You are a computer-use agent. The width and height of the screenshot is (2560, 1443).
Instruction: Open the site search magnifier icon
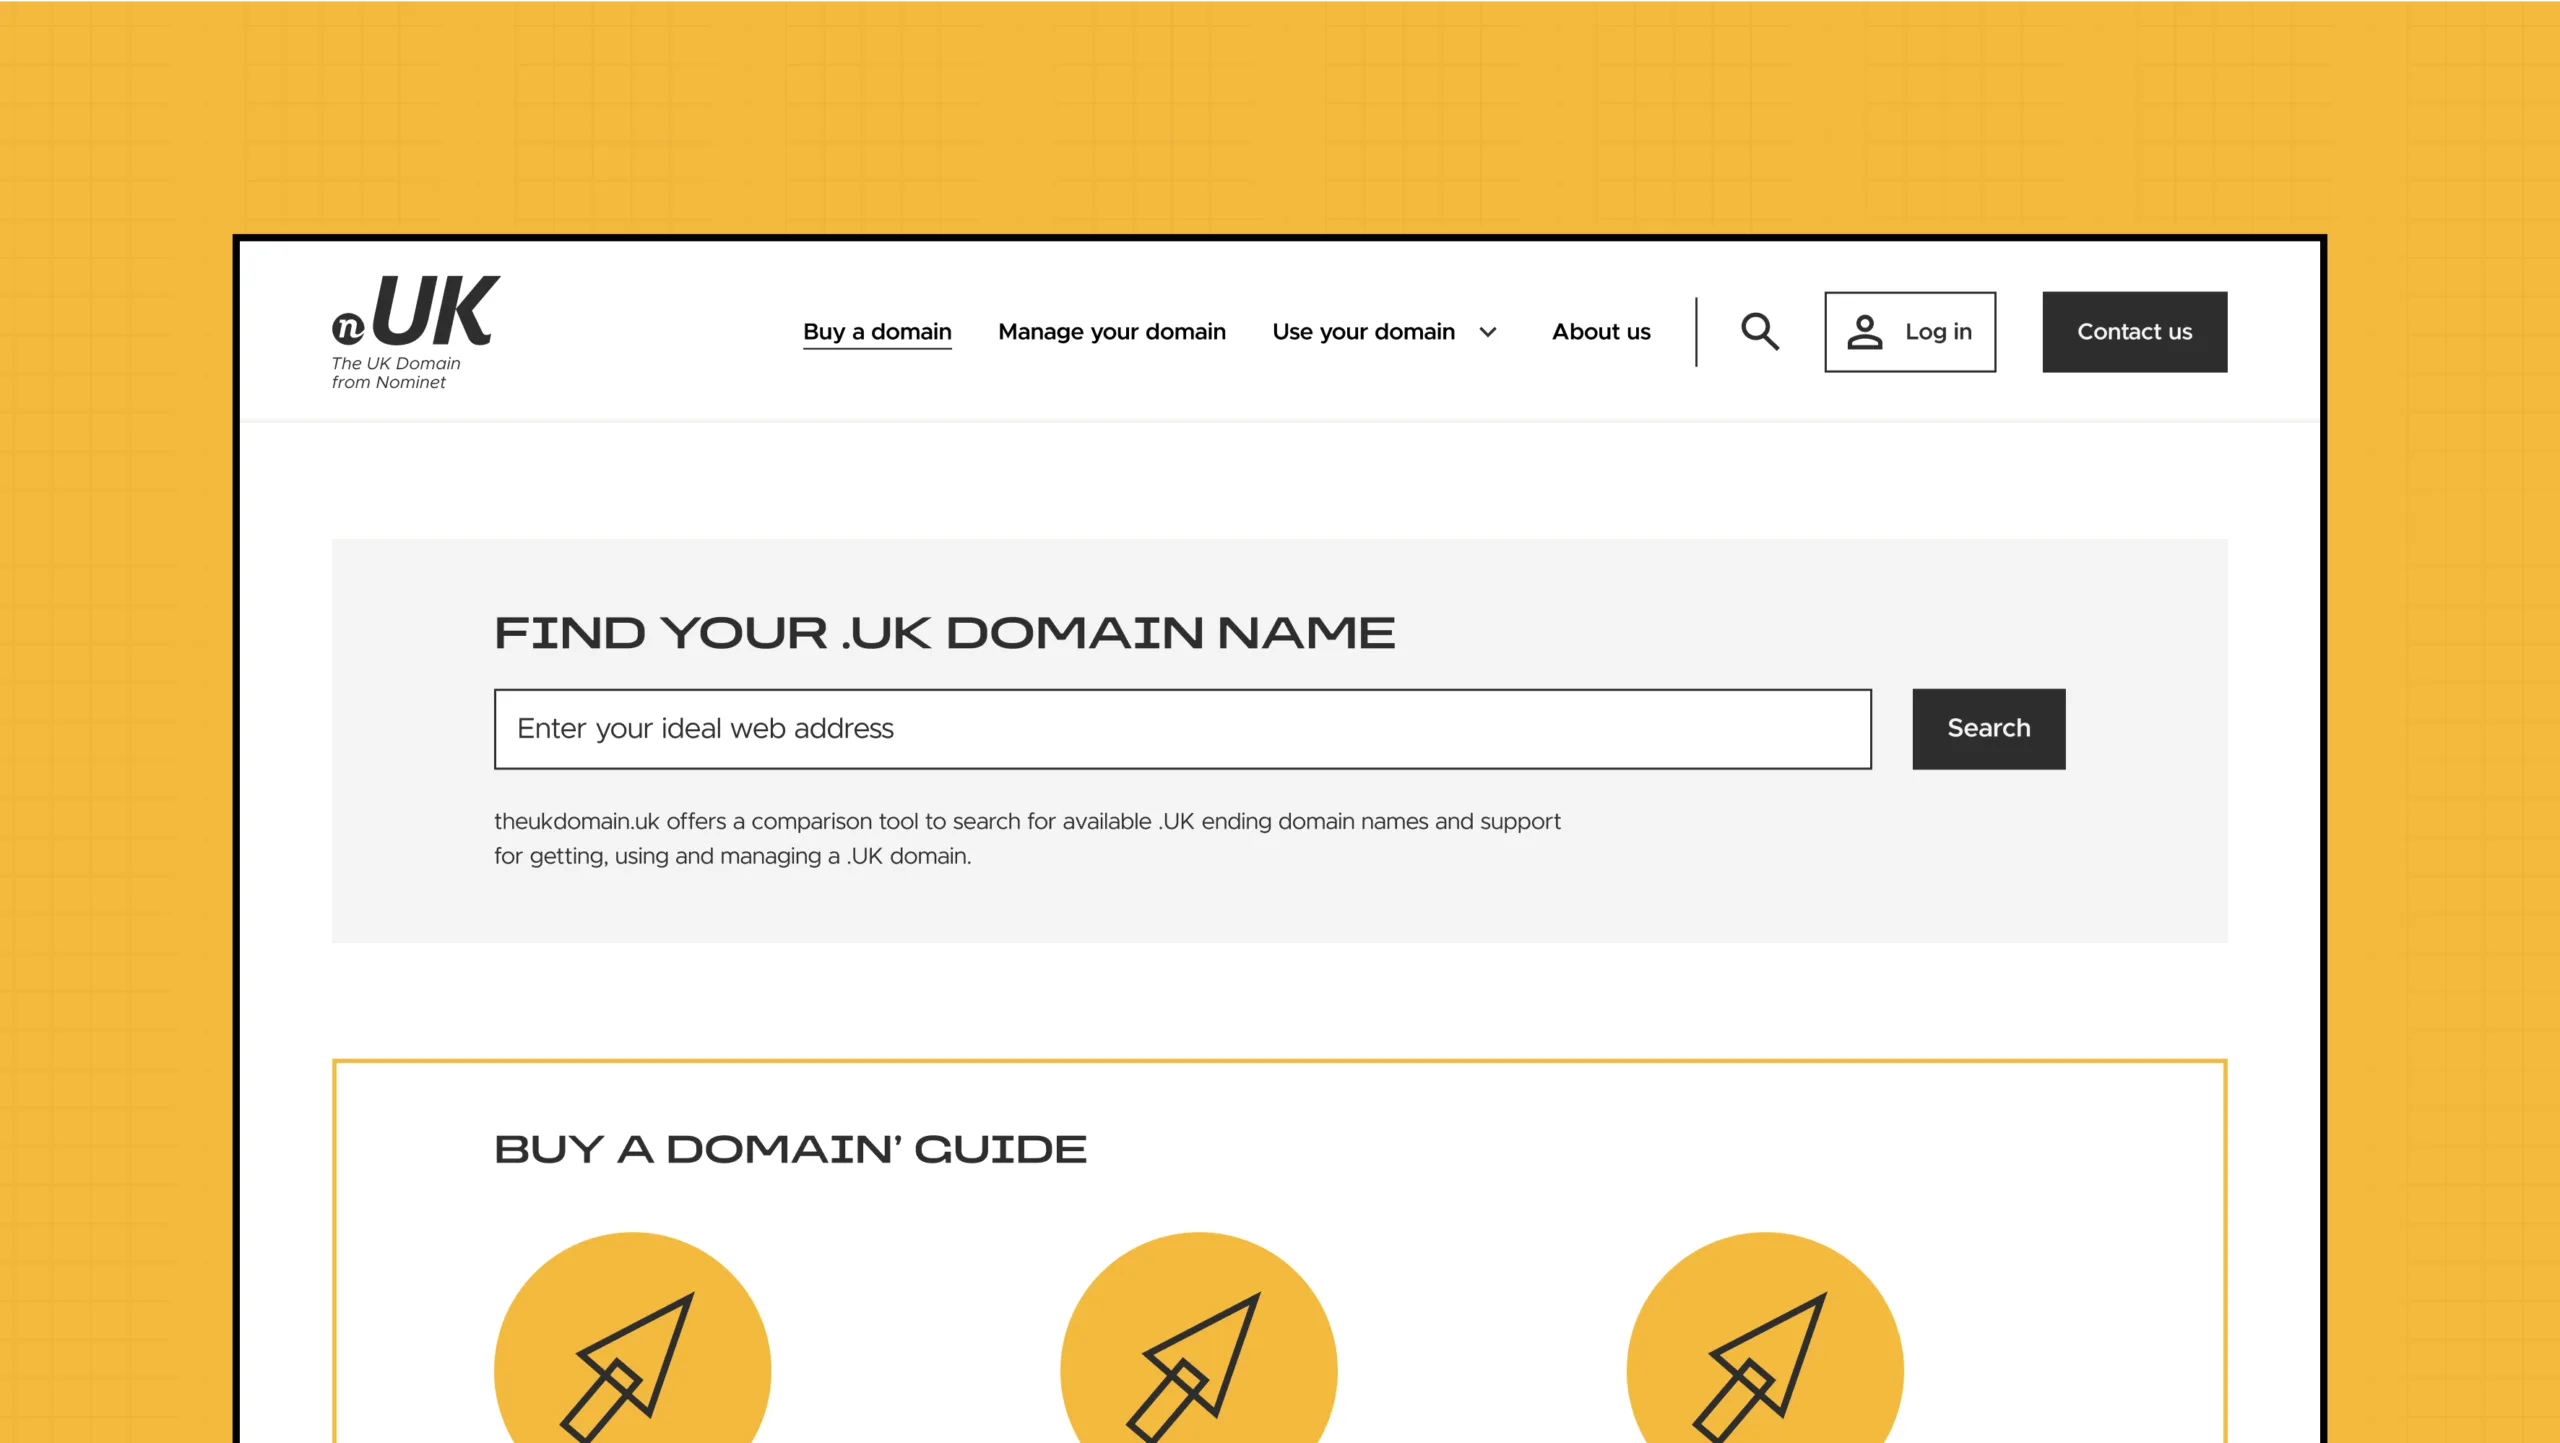(x=1759, y=331)
